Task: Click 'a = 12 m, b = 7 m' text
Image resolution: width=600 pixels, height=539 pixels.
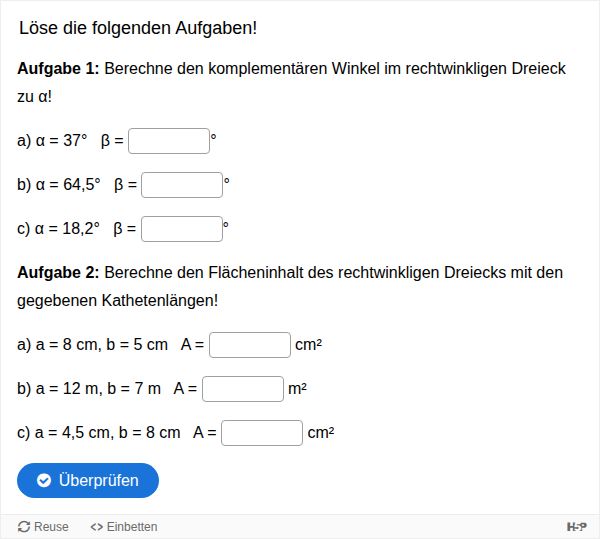Action: [x=98, y=389]
